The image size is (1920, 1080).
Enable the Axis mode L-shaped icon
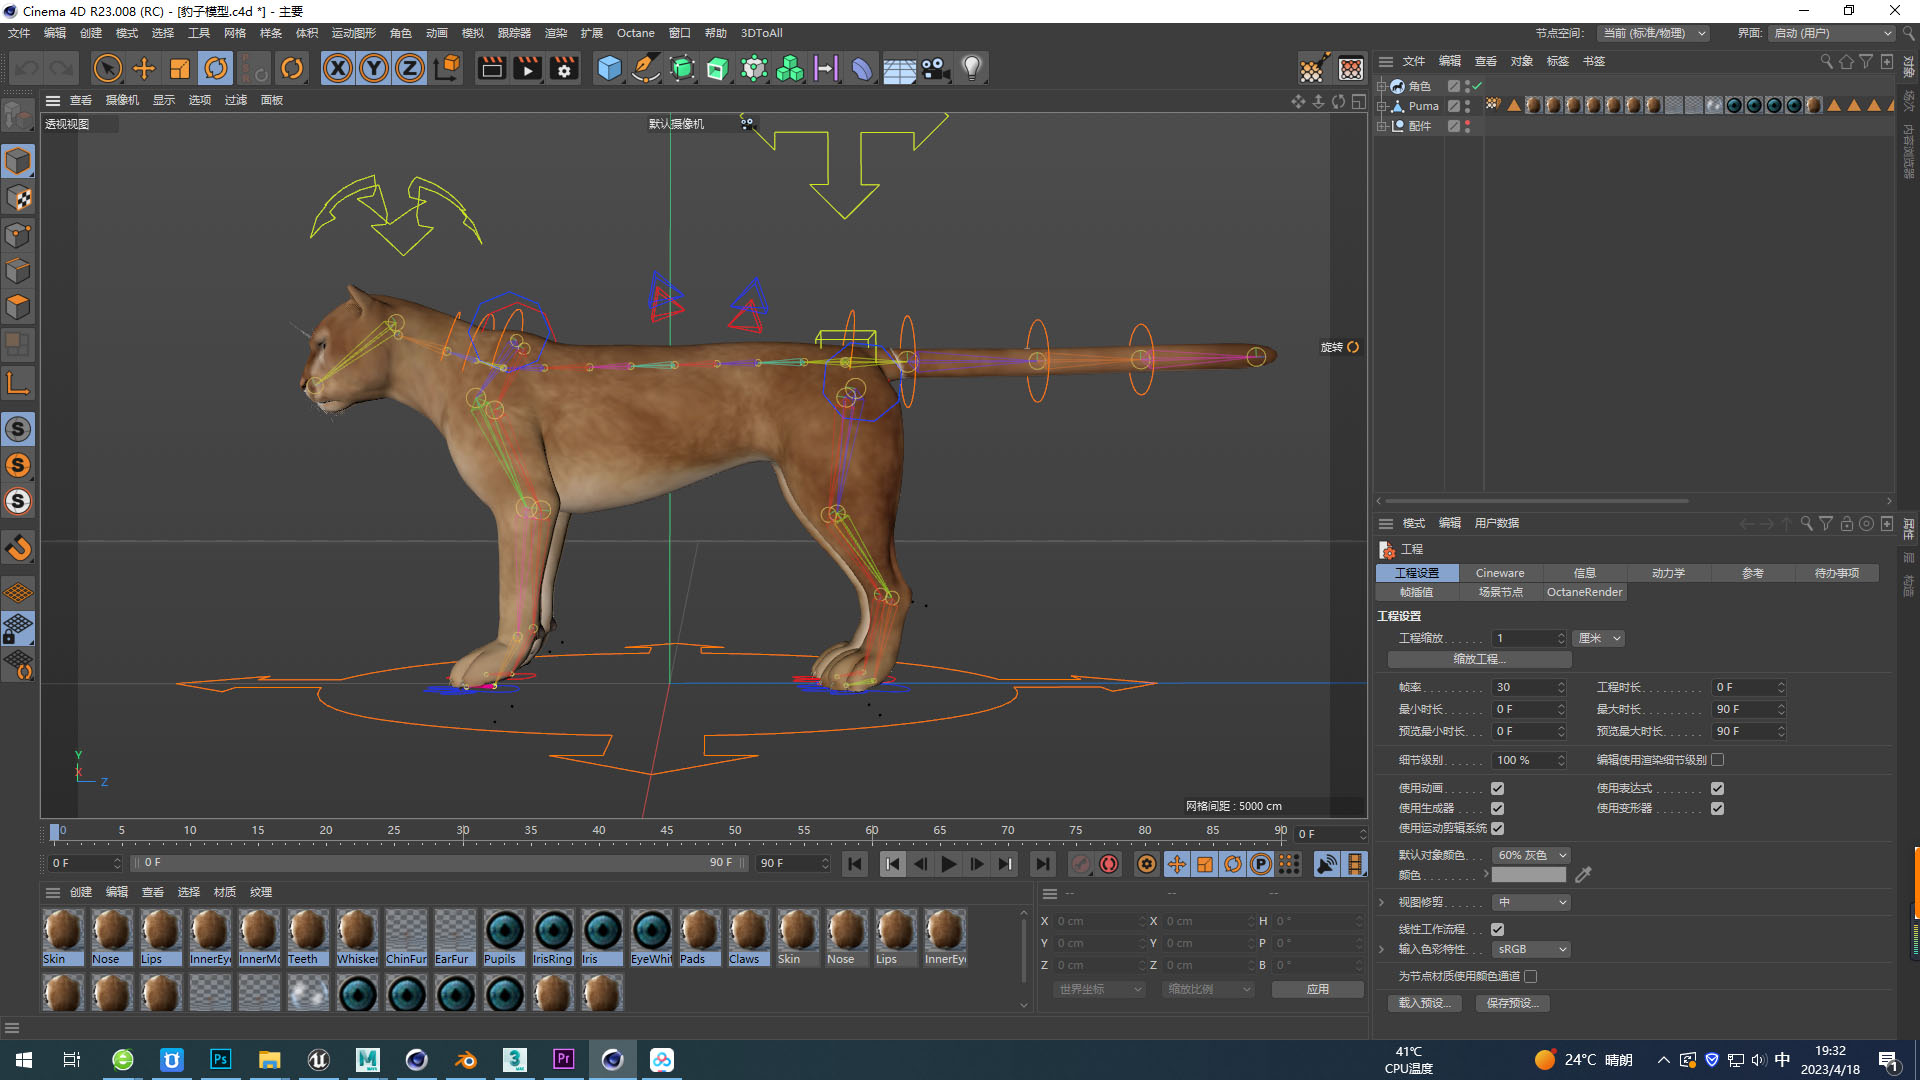pyautogui.click(x=18, y=383)
